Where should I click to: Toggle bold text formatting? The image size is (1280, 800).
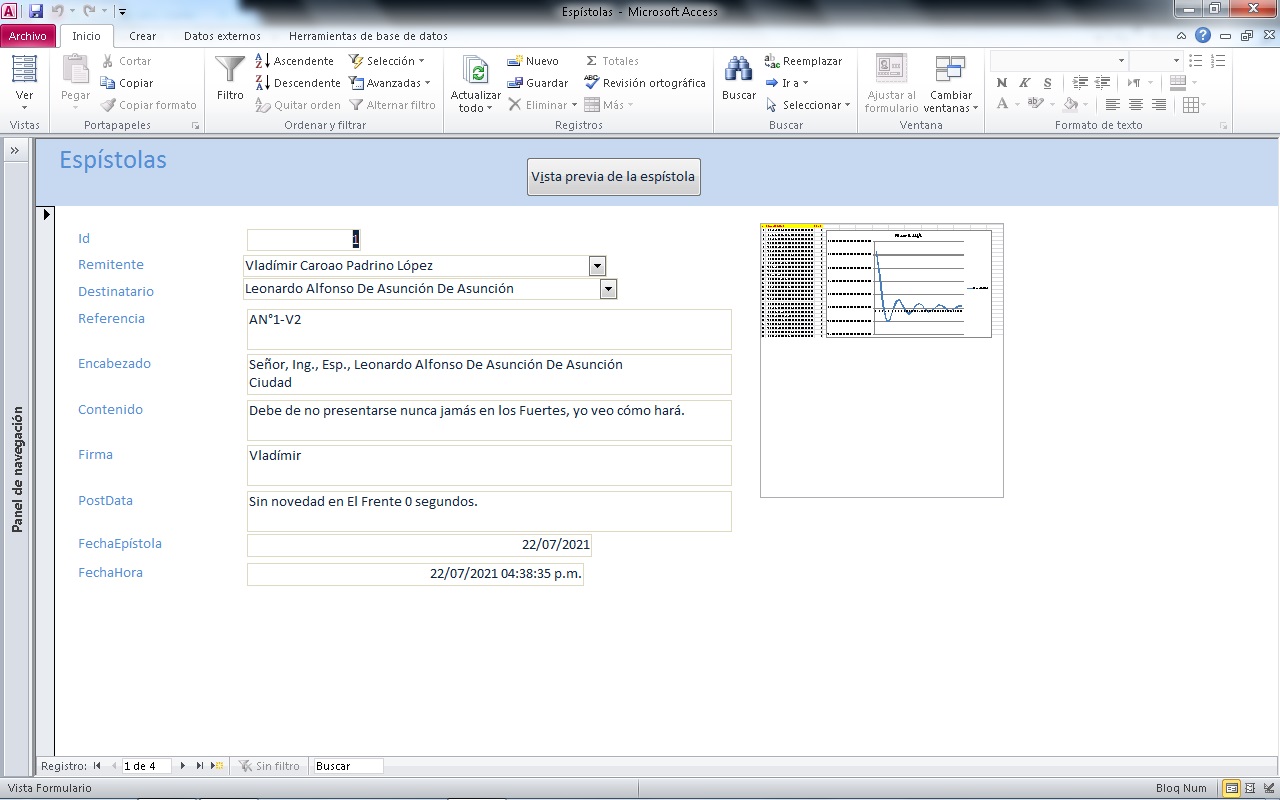1002,83
